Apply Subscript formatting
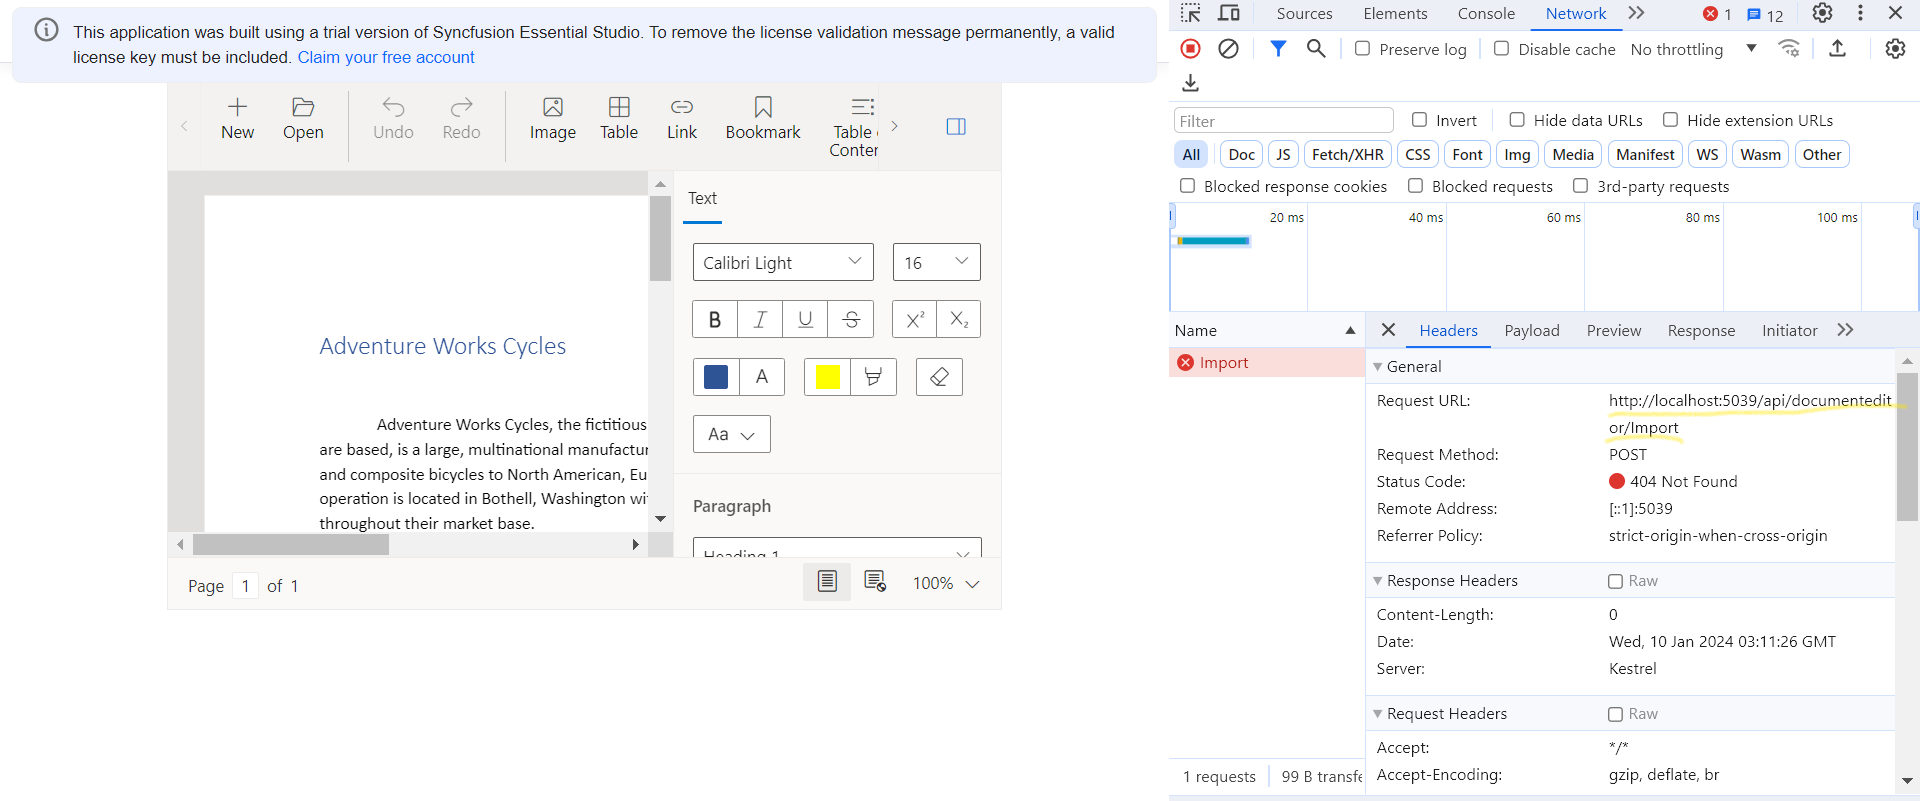Image resolution: width=1920 pixels, height=801 pixels. (959, 320)
